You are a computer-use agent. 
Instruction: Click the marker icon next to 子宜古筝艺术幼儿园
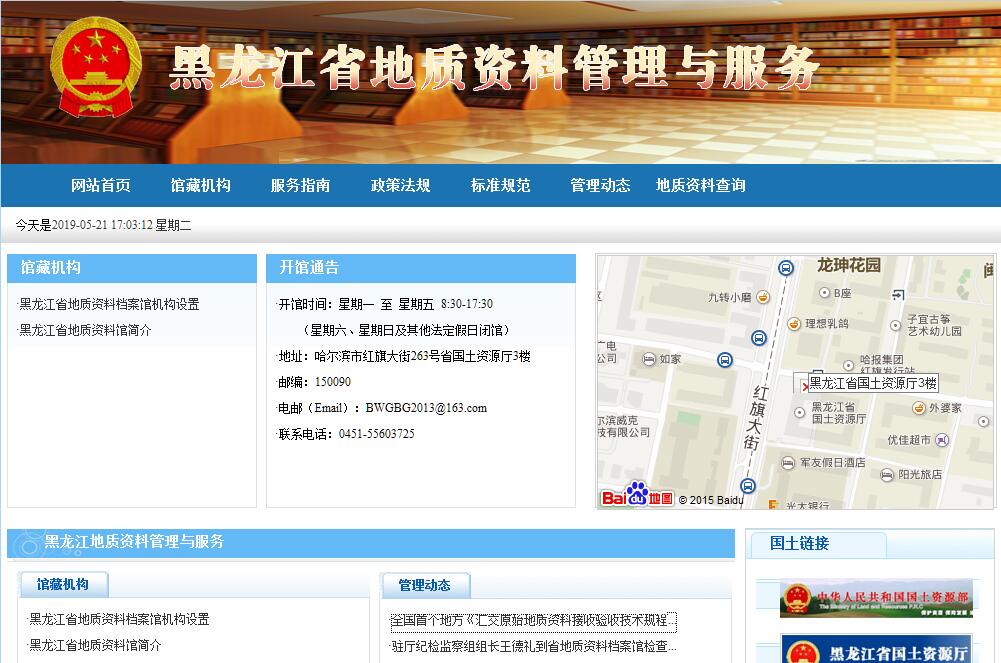coord(896,325)
